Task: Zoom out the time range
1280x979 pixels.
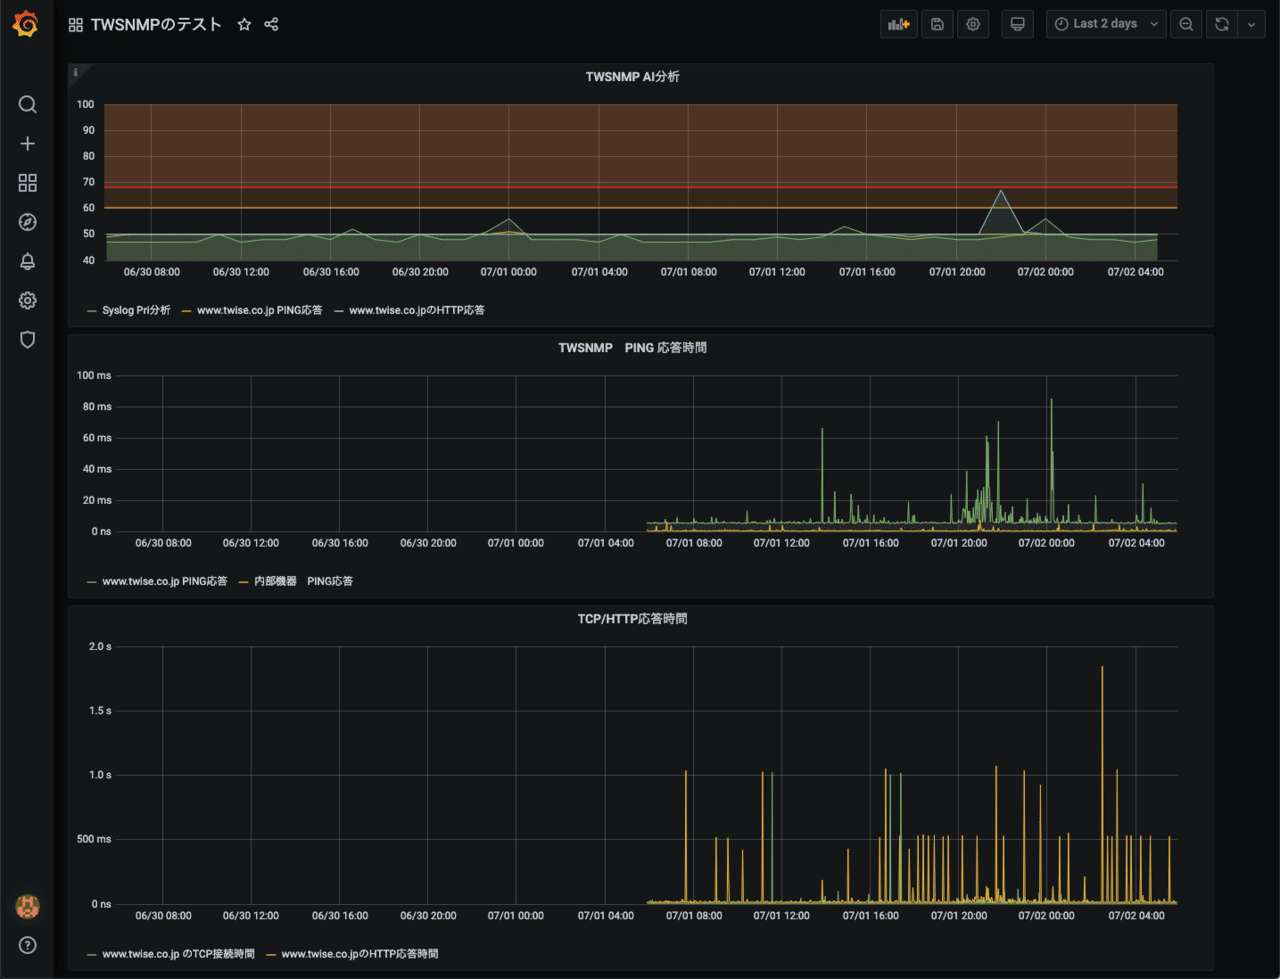Action: pos(1186,25)
